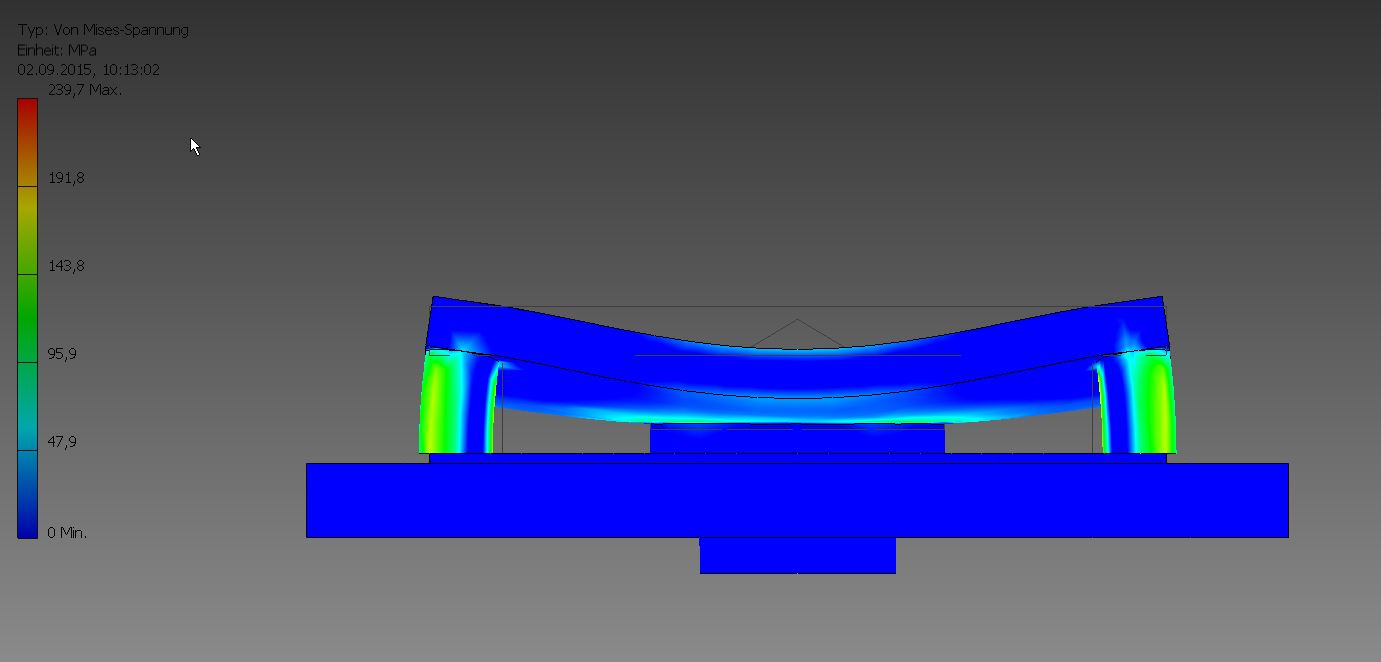Select the date stamp "02.09.2015, 10:13:02"
Screen dimensions: 1381x662
(x=89, y=70)
